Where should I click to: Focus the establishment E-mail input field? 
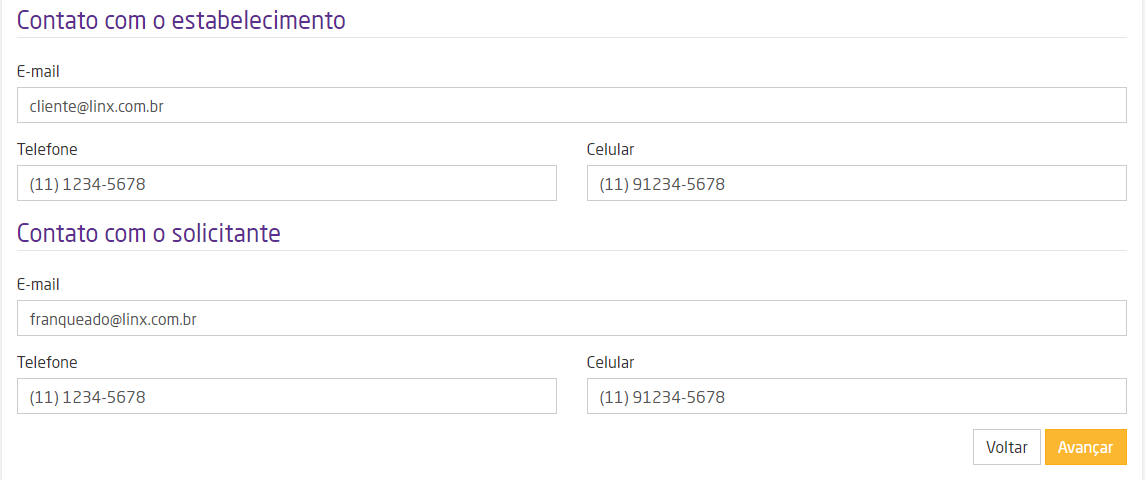click(x=571, y=105)
